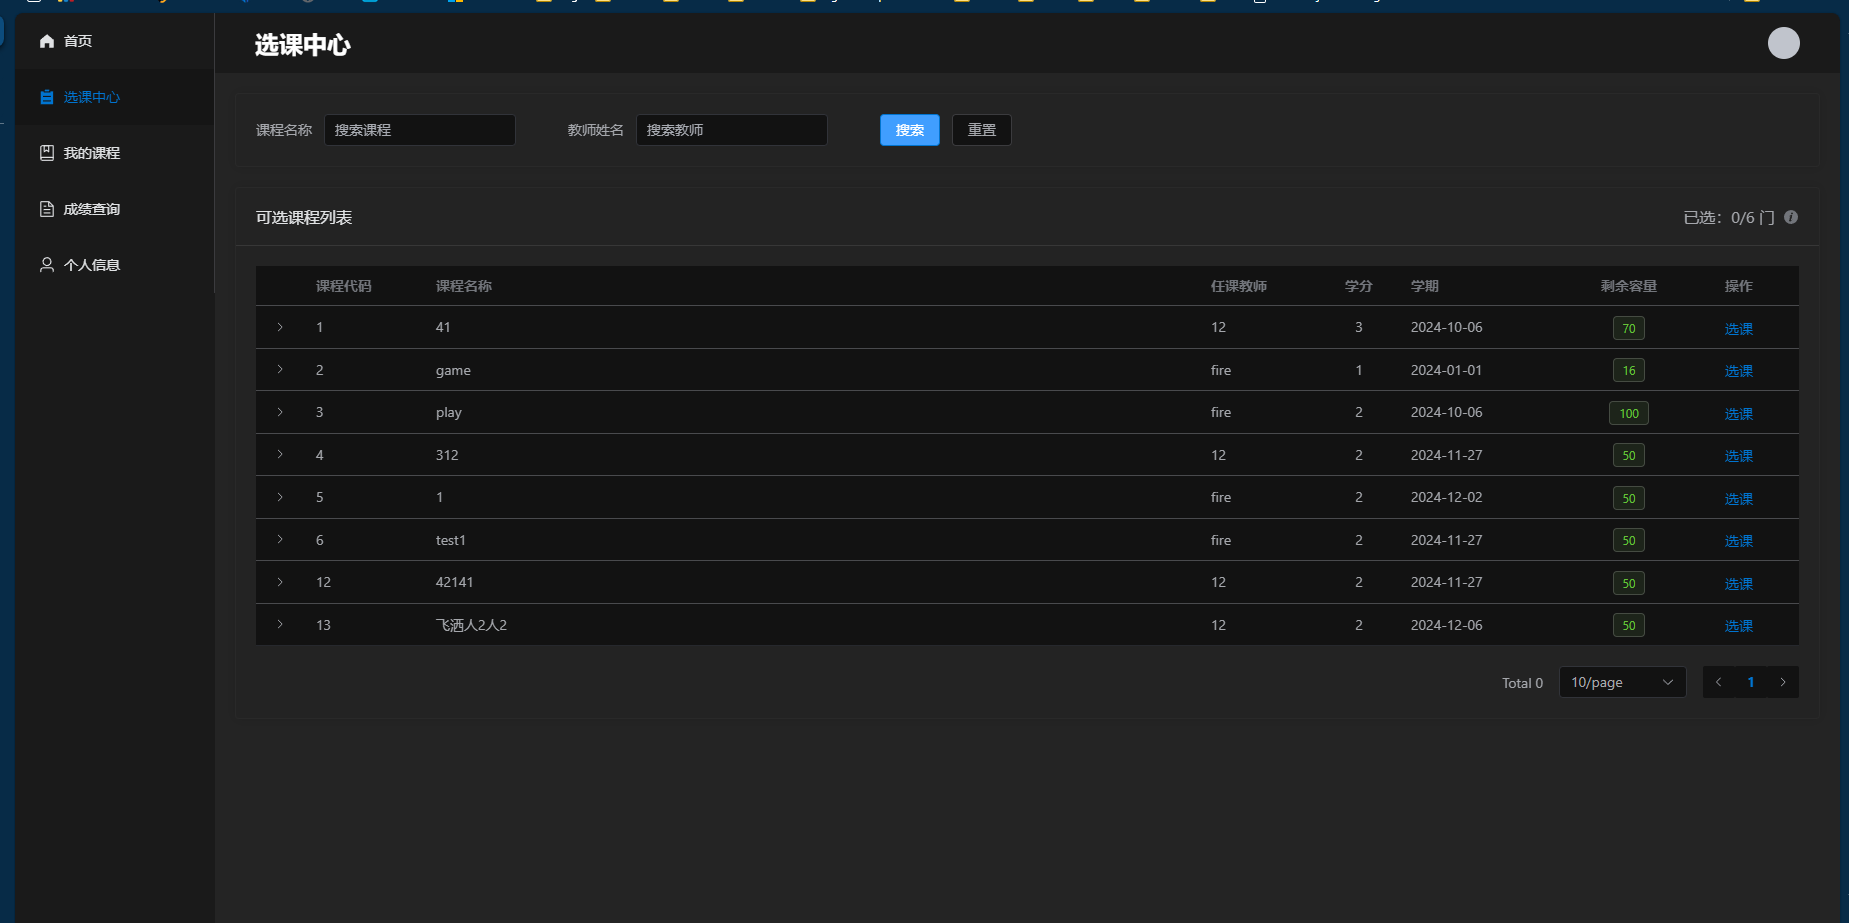Screen dimensions: 1849x923
Task: Click the course selection center clipboard icon
Action: point(46,97)
